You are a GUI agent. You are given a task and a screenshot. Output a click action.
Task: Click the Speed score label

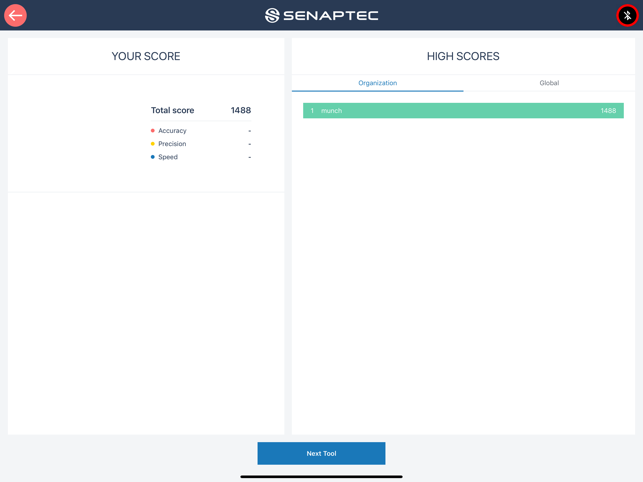(x=168, y=157)
